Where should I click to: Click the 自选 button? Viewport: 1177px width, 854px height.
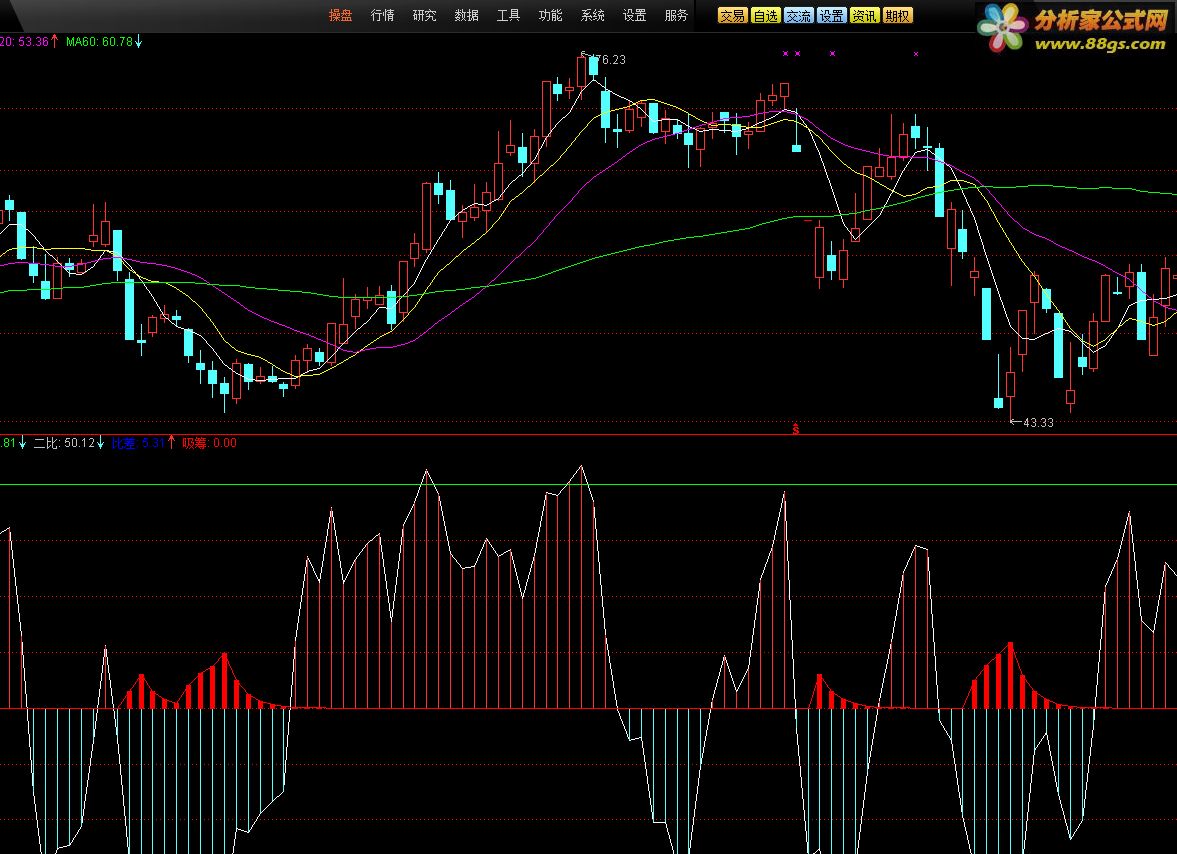(x=766, y=16)
